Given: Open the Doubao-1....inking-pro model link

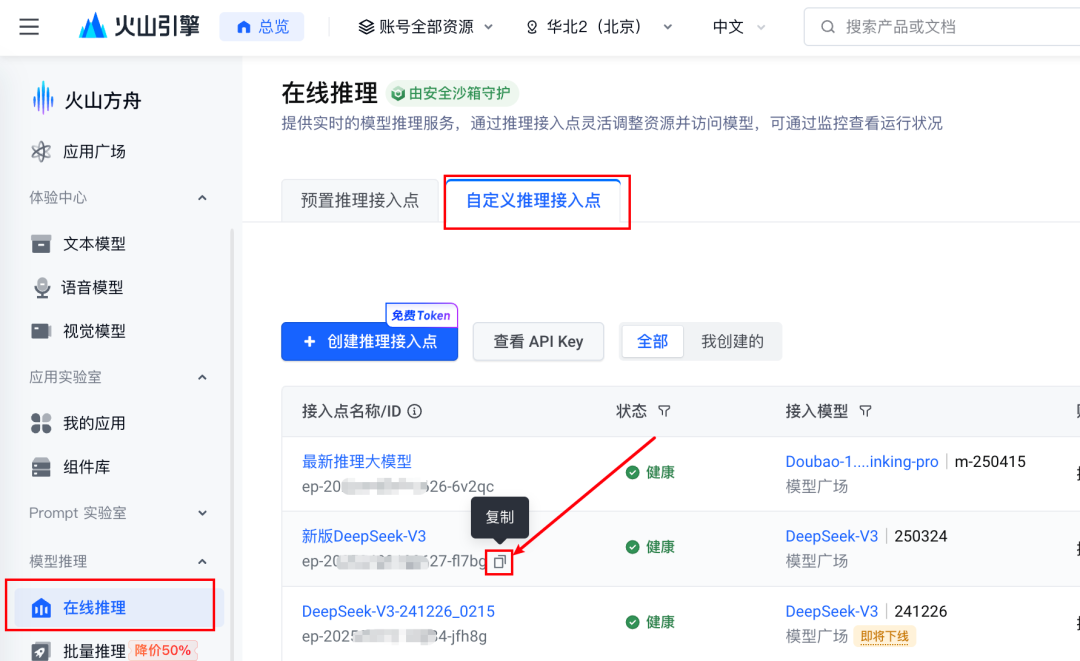Looking at the screenshot, I should click(x=862, y=461).
